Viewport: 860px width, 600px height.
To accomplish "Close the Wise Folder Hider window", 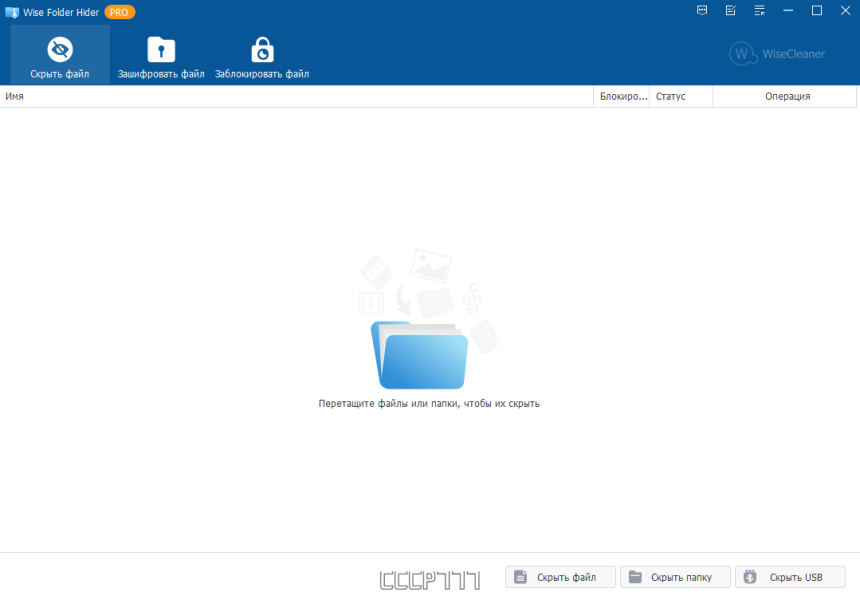I will tap(845, 10).
